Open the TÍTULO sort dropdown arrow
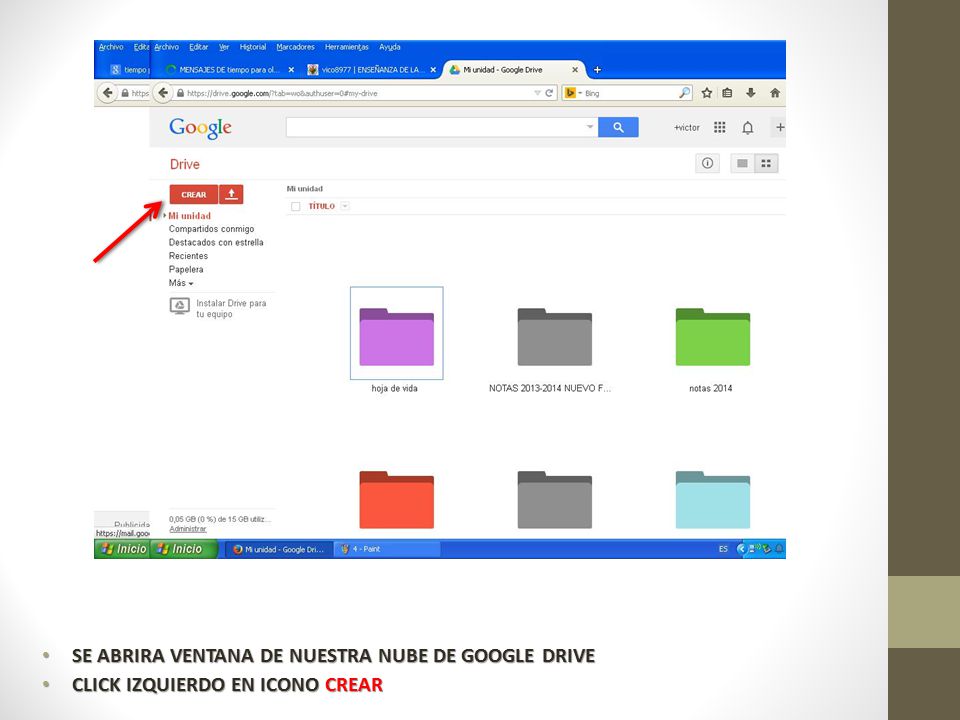Screen dimensions: 960x720 tap(345, 206)
